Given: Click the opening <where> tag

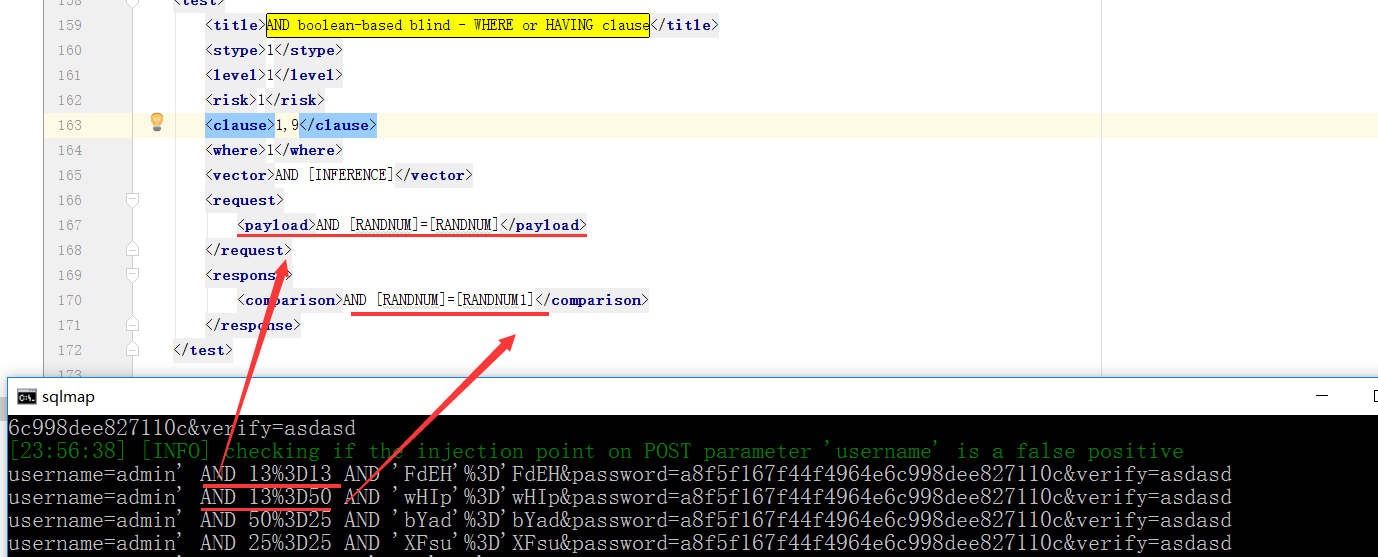Looking at the screenshot, I should 235,150.
